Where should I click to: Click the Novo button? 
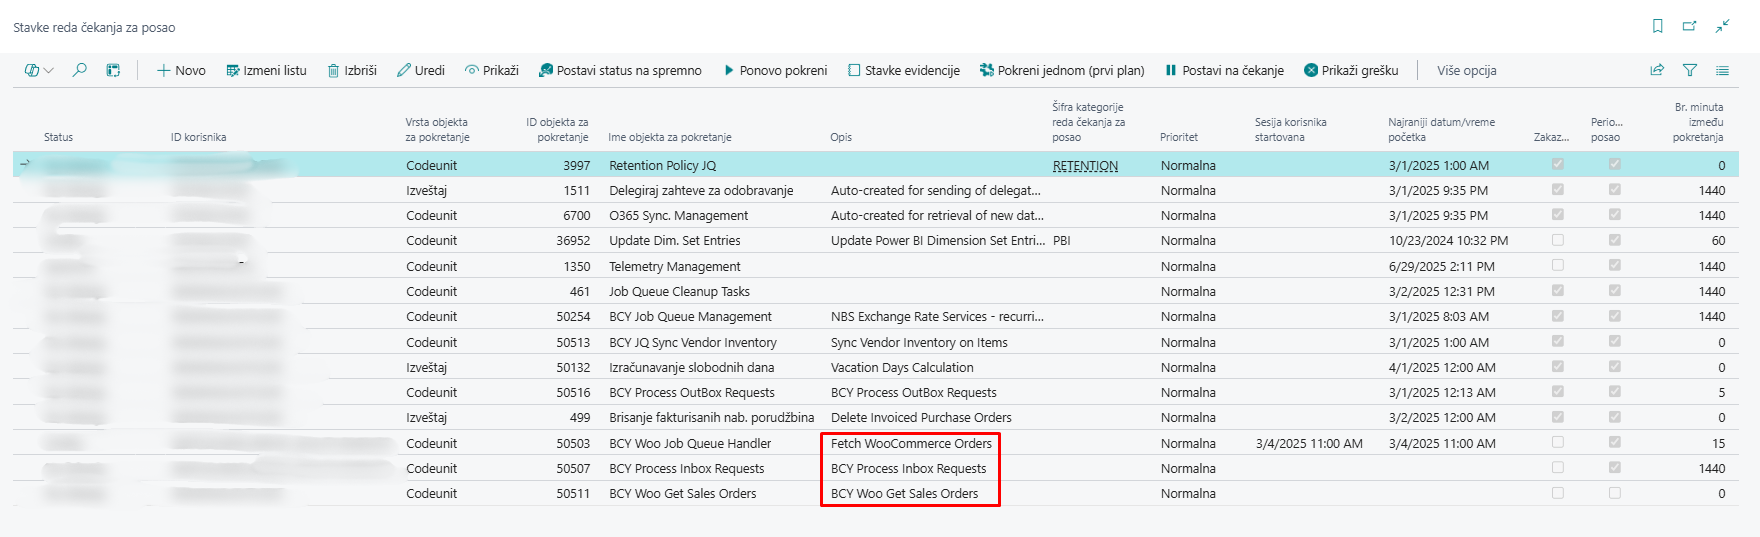click(181, 70)
